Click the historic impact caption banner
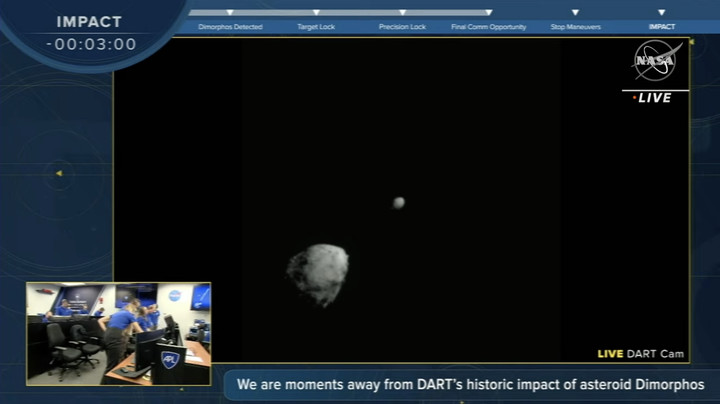720x404 pixels. [470, 384]
